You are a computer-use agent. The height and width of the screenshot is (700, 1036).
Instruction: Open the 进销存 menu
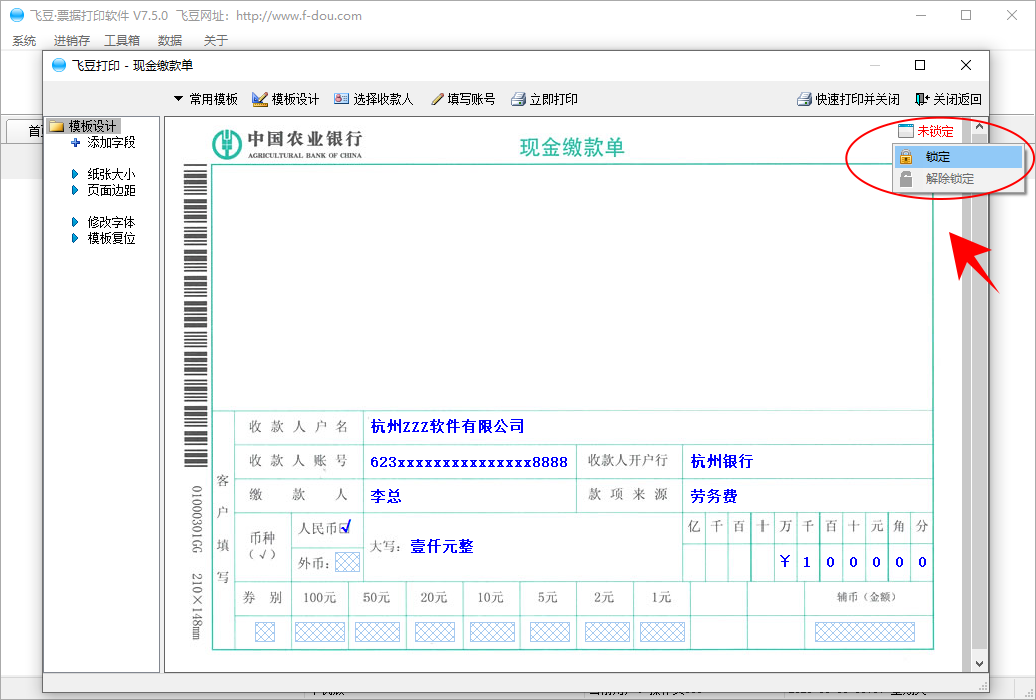coord(71,40)
